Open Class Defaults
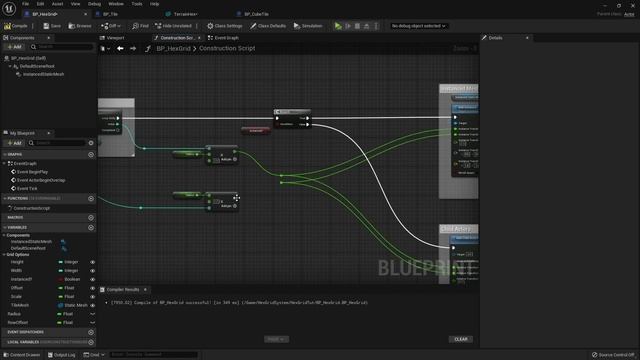 coord(268,26)
